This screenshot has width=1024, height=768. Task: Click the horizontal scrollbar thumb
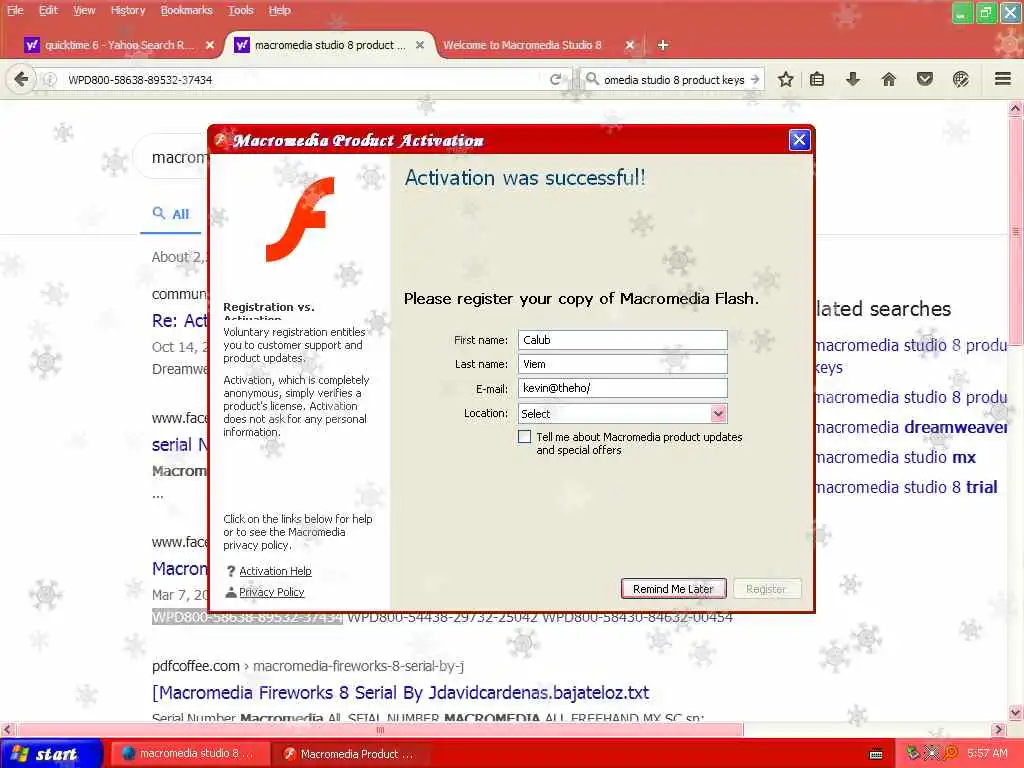(x=380, y=729)
